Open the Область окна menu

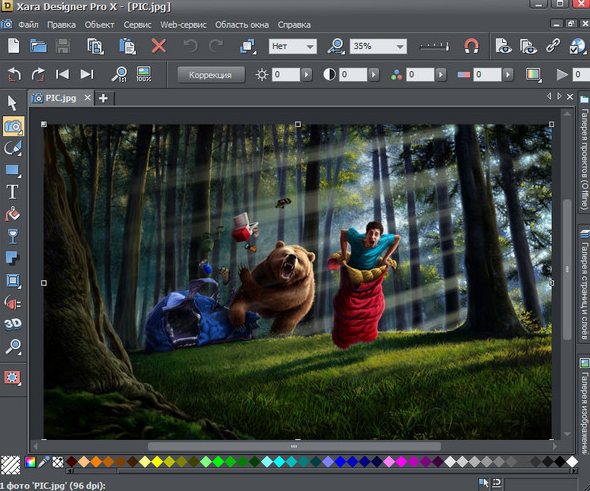(242, 25)
